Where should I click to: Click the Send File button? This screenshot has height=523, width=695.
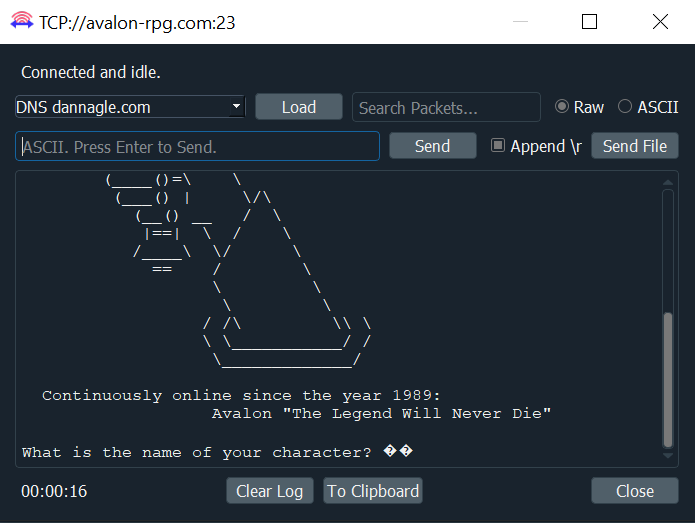click(635, 146)
